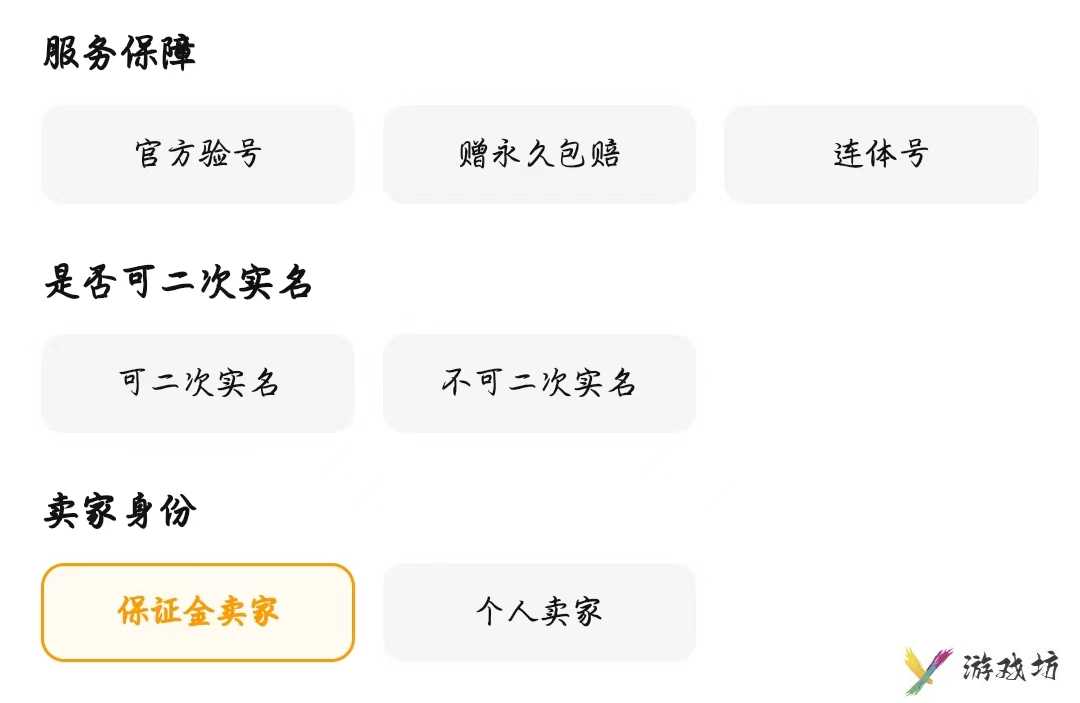The image size is (1080, 703).
Task: Open the 游戏坊 watermark text
Action: [x=1010, y=667]
